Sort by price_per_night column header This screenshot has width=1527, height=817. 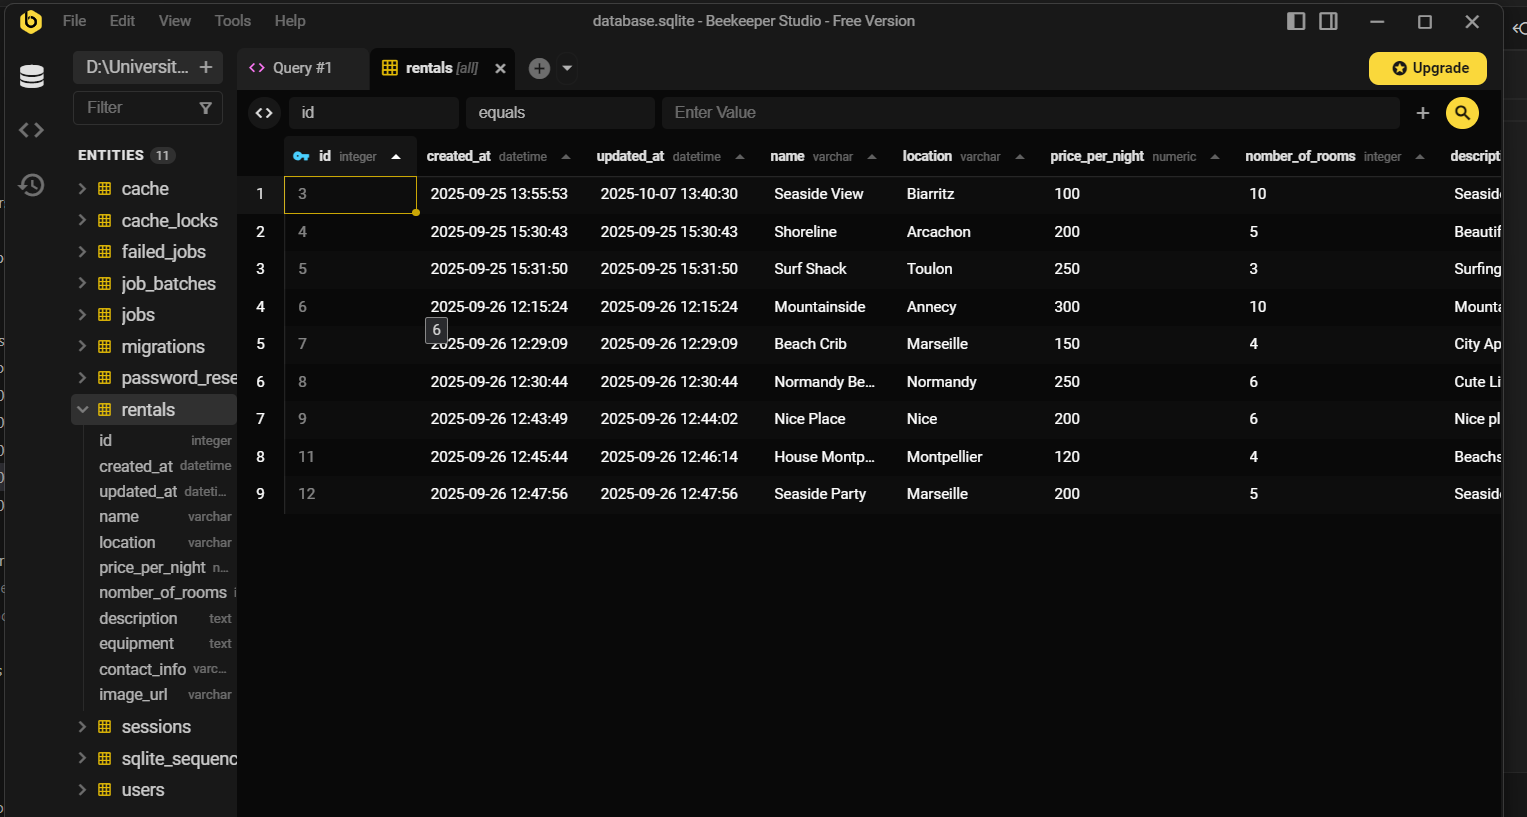pos(1097,156)
